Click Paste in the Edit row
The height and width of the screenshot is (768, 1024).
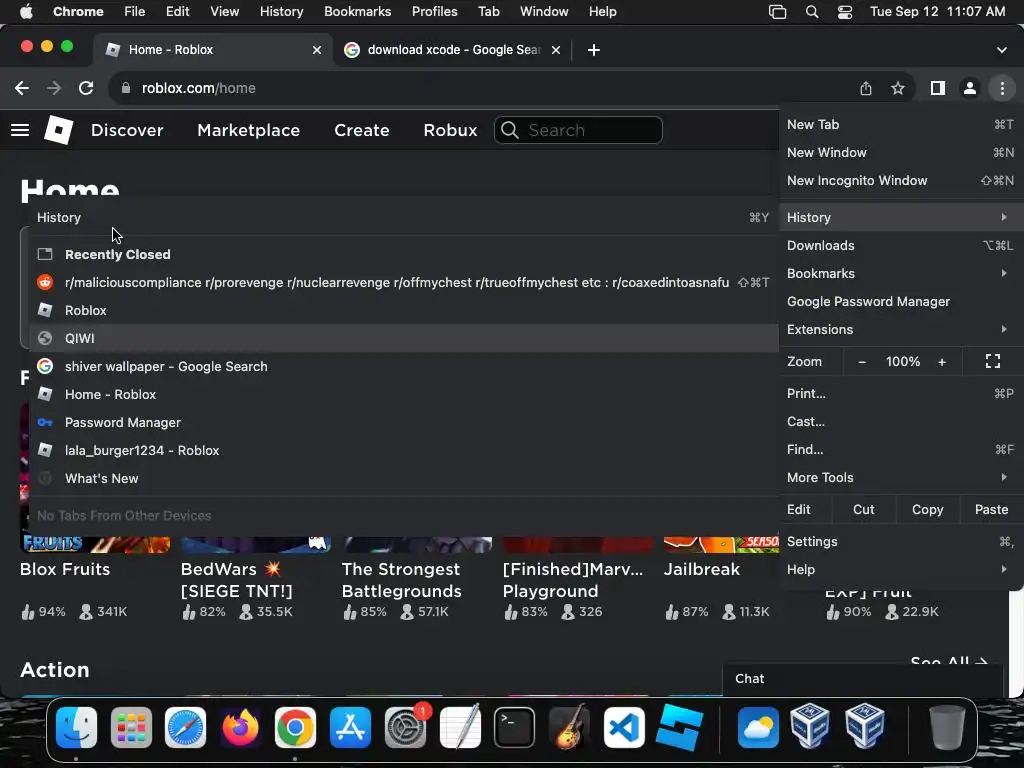point(991,510)
